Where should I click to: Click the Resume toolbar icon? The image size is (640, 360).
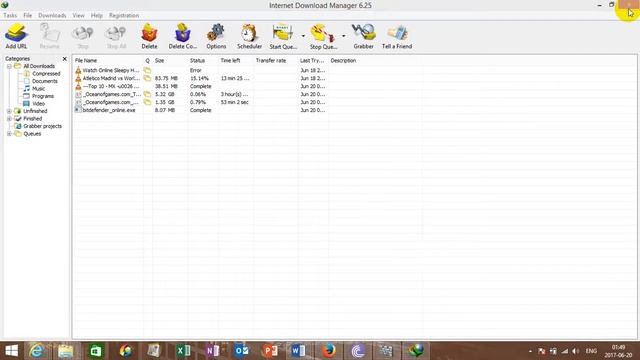pos(50,36)
